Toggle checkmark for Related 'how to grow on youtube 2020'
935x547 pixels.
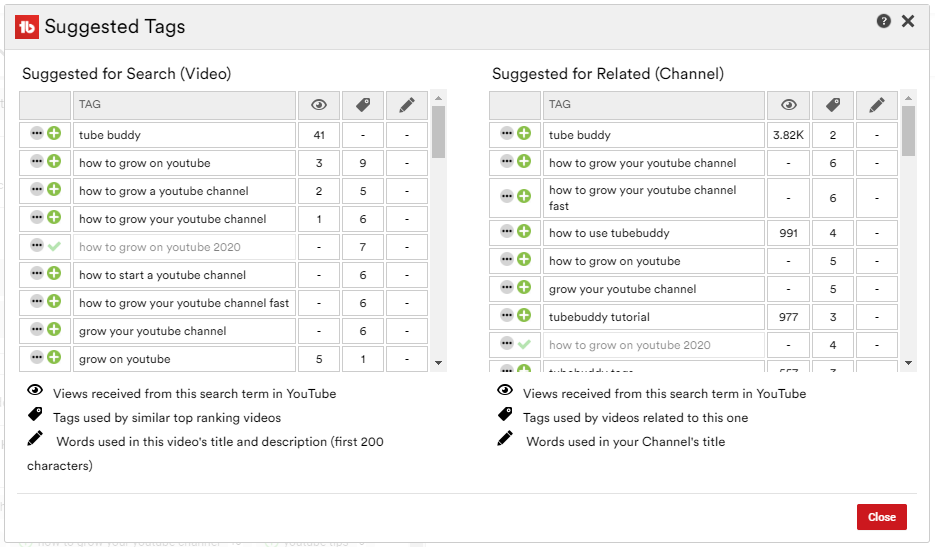click(x=524, y=344)
